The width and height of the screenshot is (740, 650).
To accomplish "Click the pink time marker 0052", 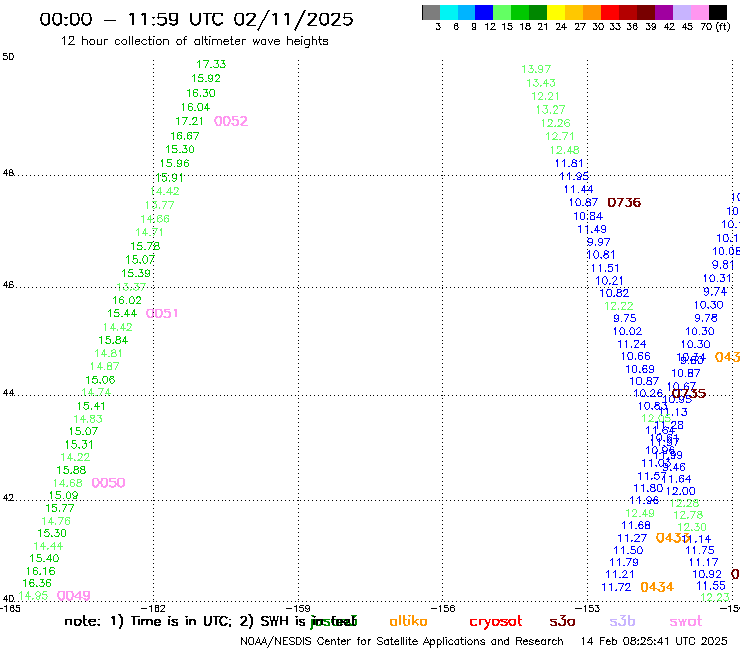I will (231, 121).
